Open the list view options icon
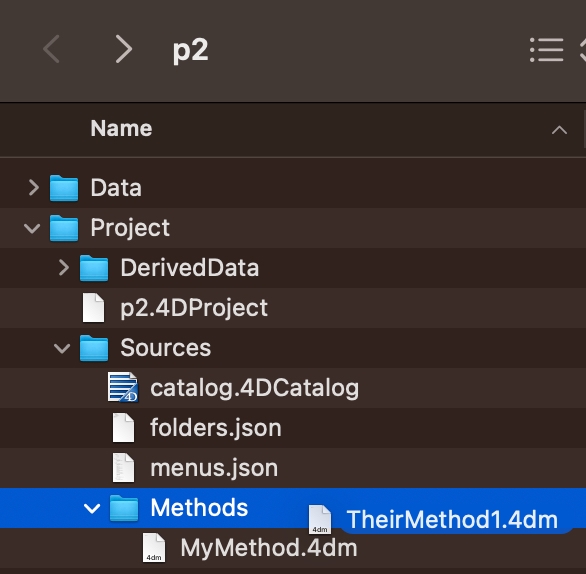Viewport: 586px width, 574px height. [x=546, y=50]
